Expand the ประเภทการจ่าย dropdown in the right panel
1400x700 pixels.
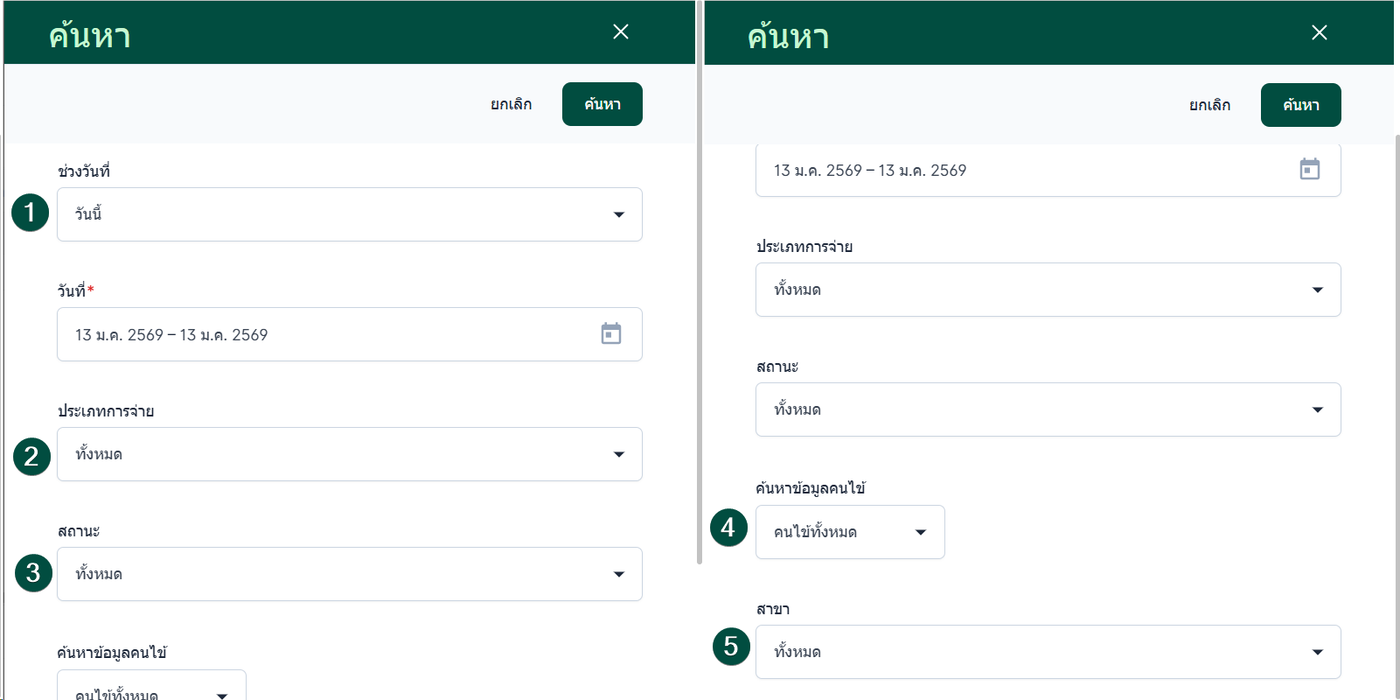(1047, 290)
